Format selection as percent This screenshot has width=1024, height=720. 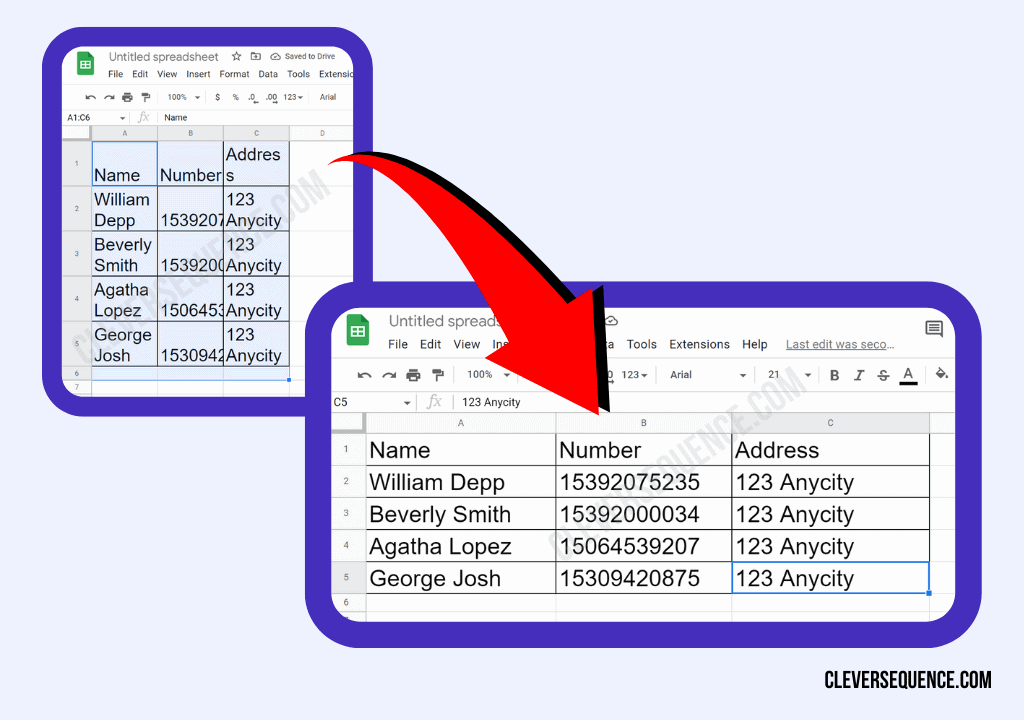[237, 97]
